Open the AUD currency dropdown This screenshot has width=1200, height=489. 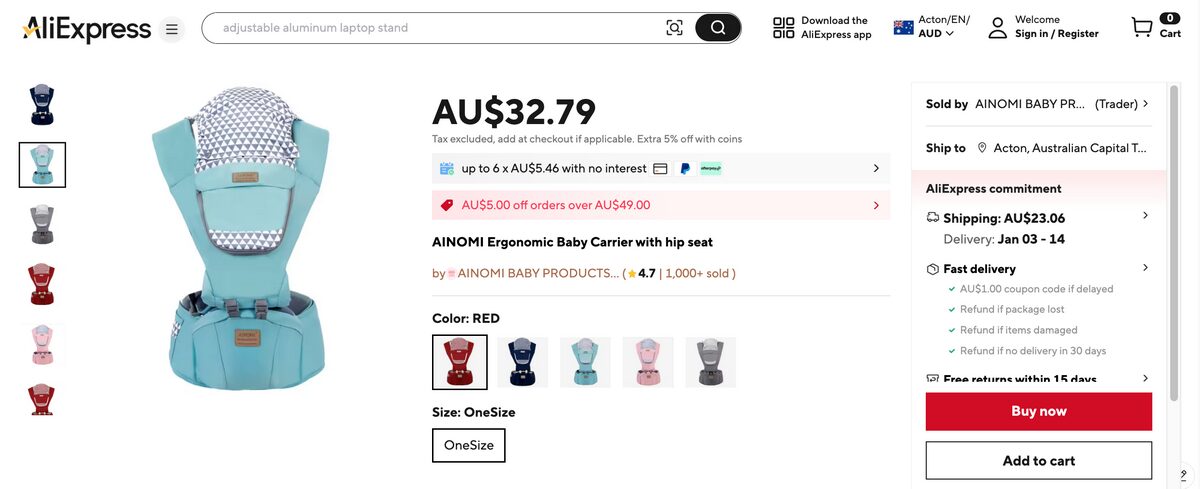click(936, 34)
